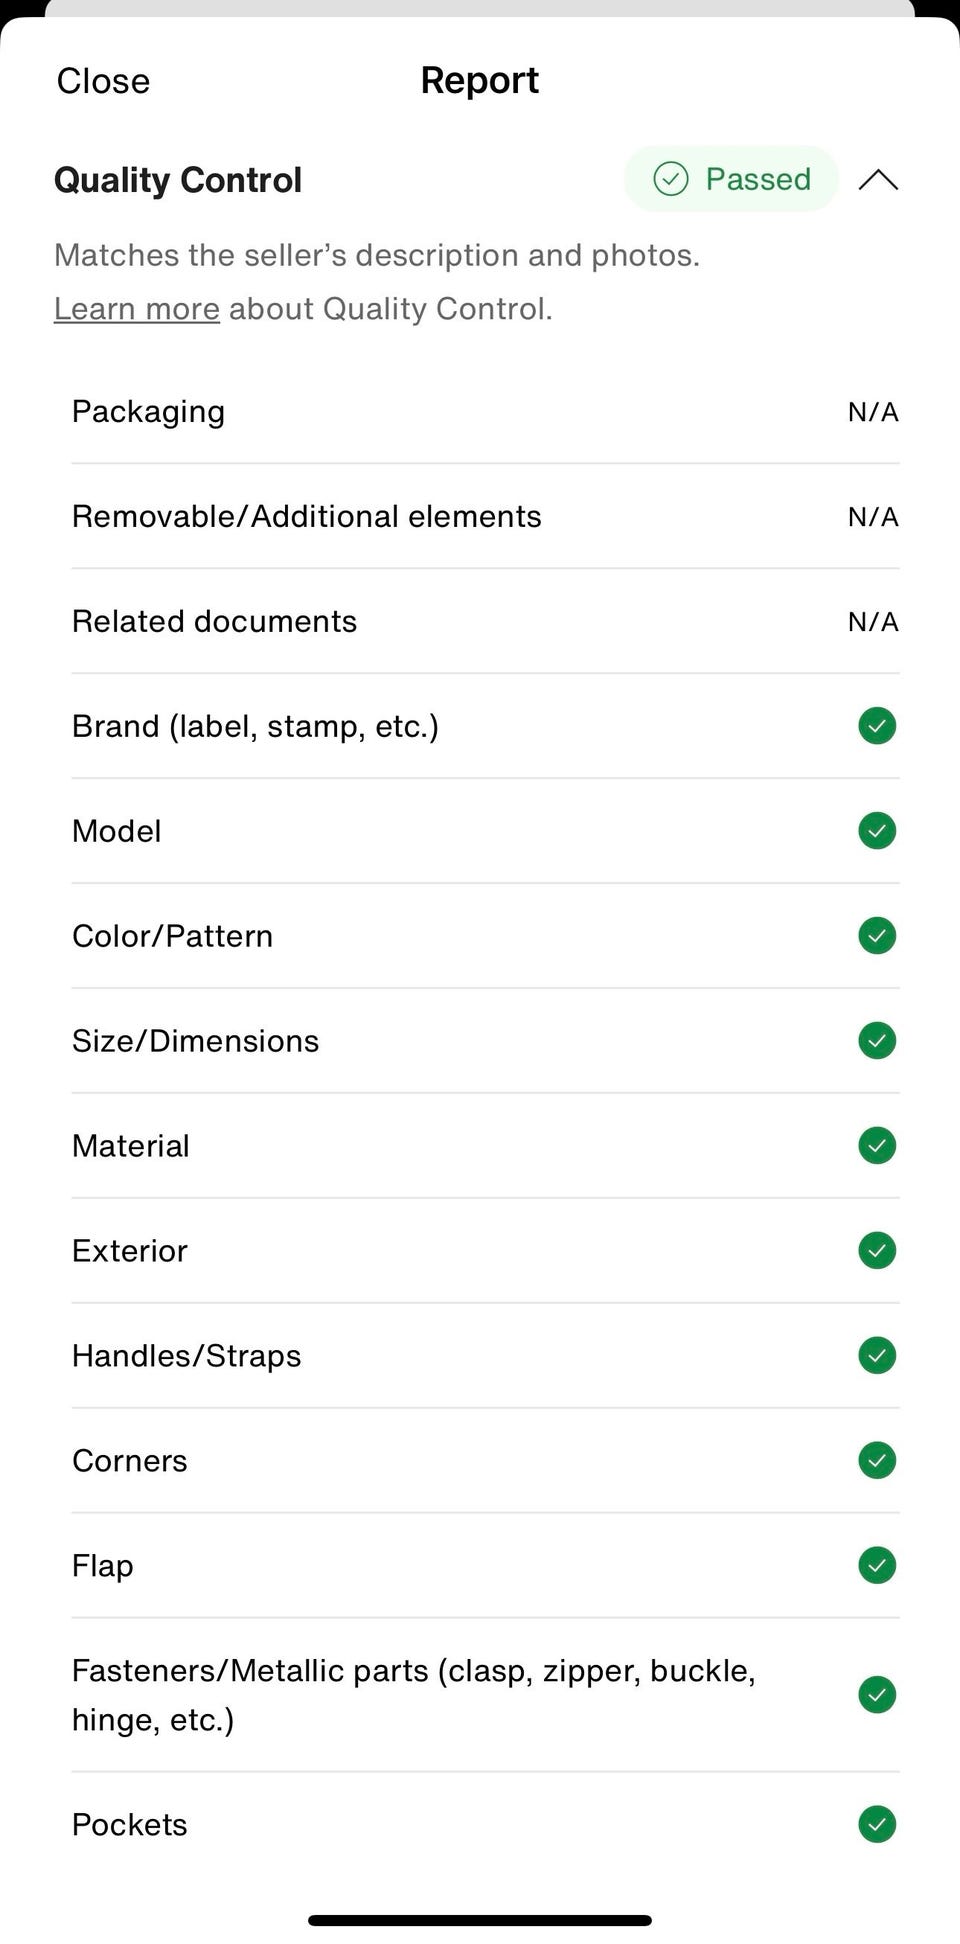Close the Report sheet
Image resolution: width=960 pixels, height=1944 pixels.
[x=103, y=81]
